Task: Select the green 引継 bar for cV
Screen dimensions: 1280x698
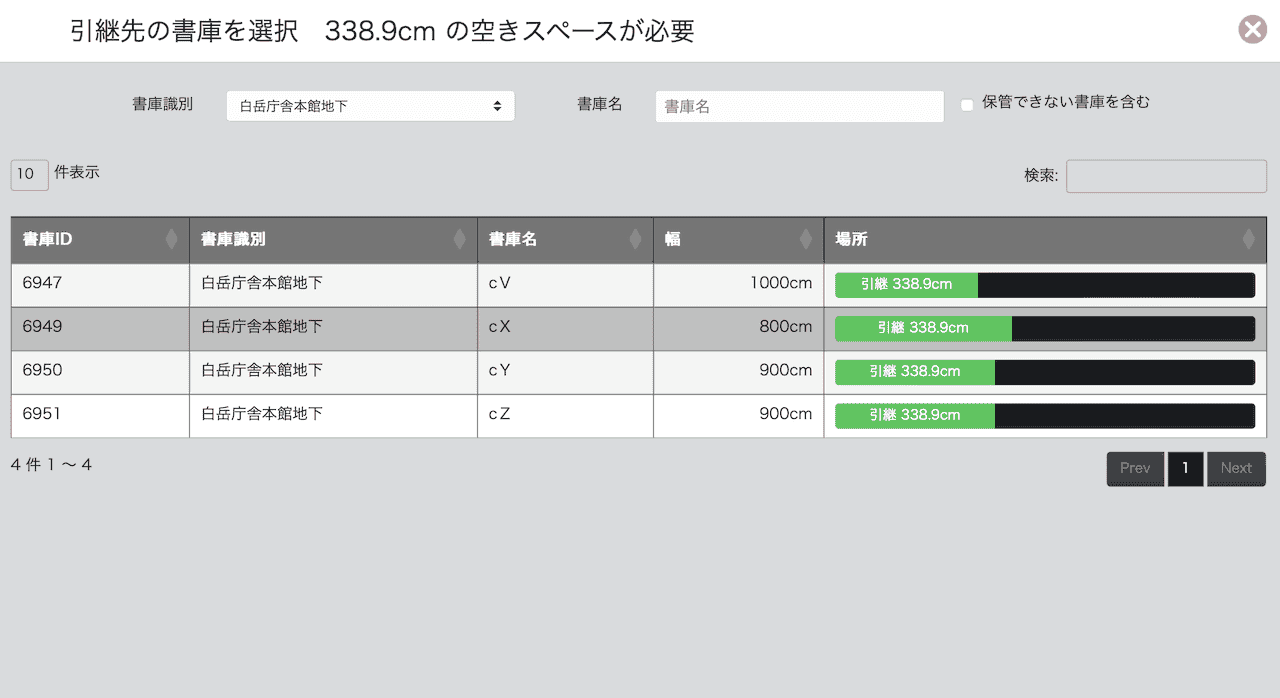Action: (906, 285)
